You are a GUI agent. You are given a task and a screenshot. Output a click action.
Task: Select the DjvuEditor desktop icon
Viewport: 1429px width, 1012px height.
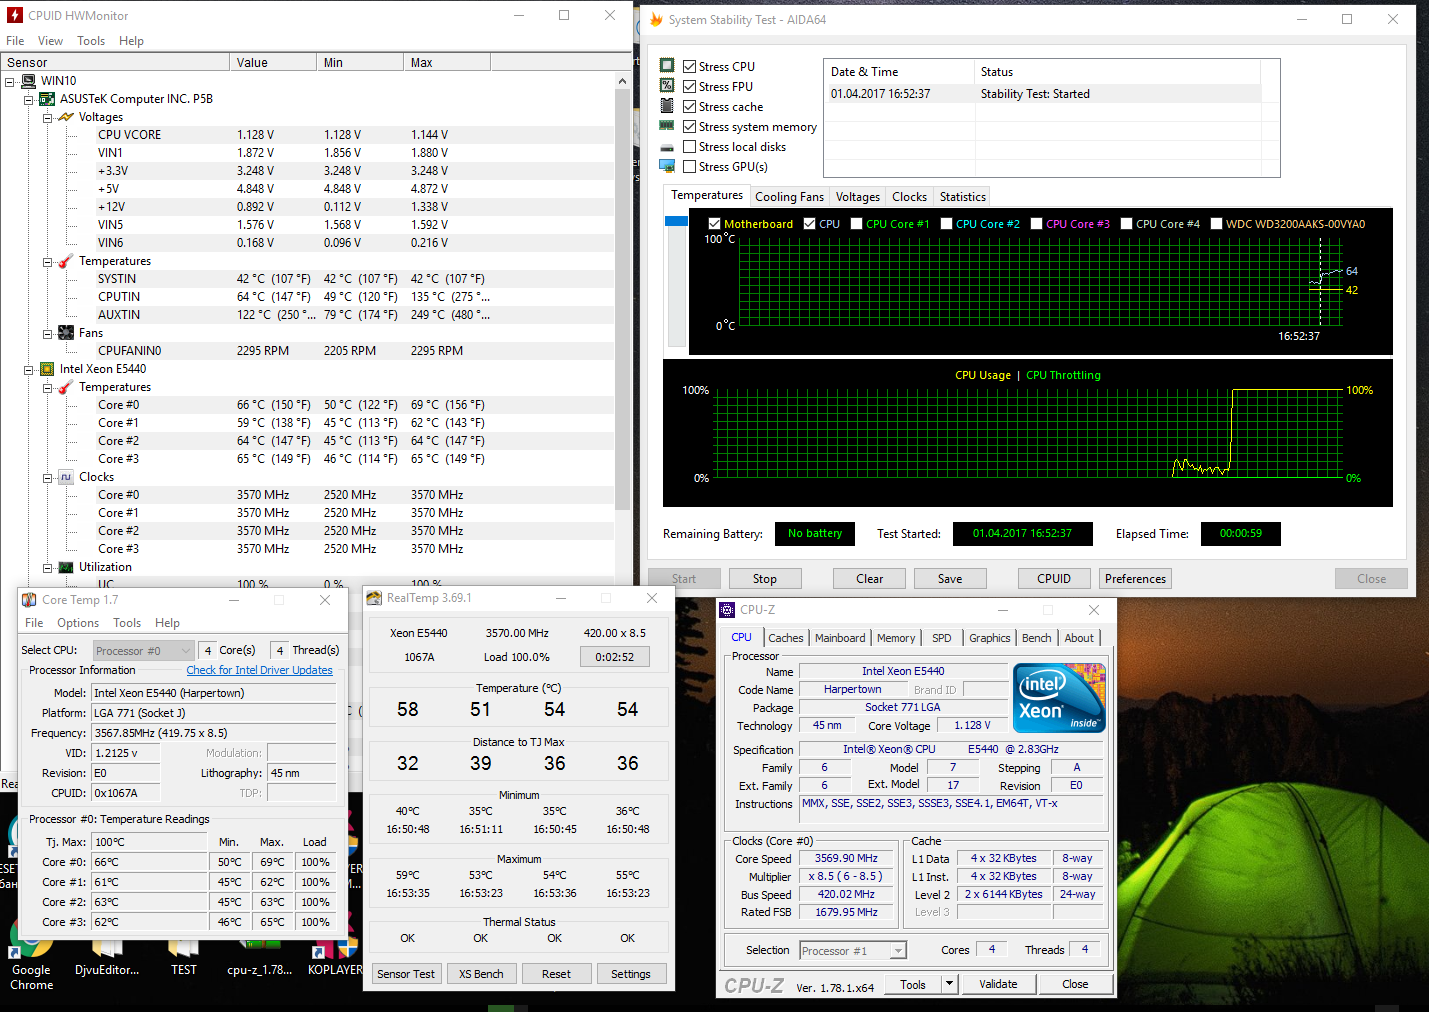(107, 957)
